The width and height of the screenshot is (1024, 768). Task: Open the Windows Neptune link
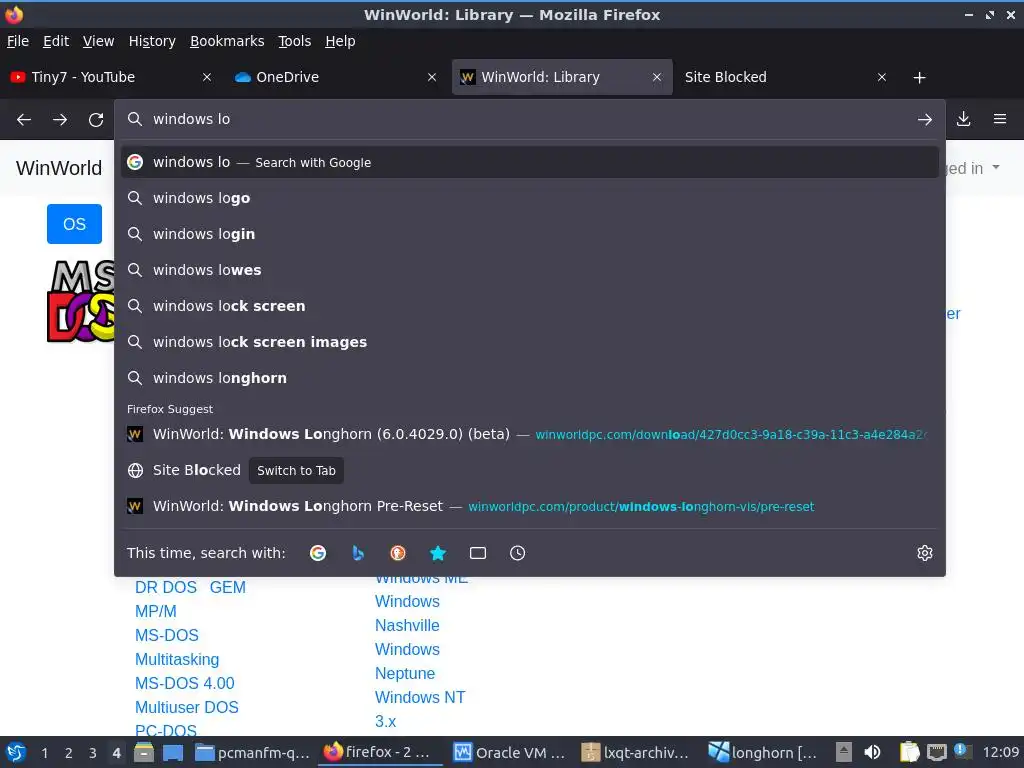tap(407, 661)
